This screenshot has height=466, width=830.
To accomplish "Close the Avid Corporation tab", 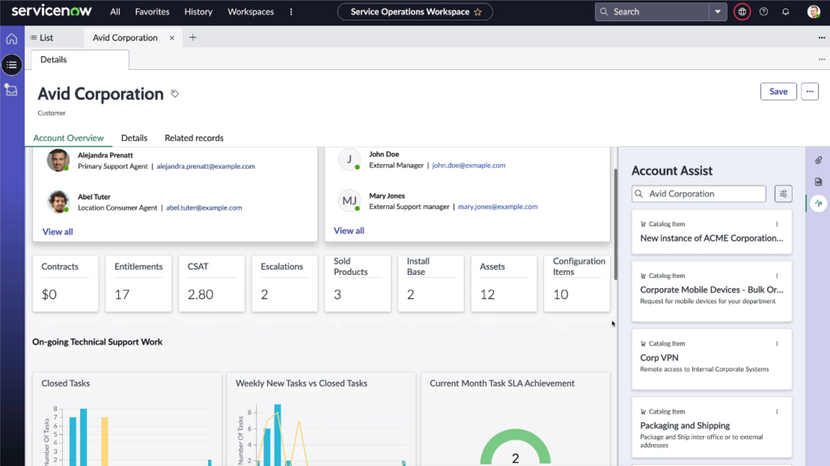I will click(172, 38).
